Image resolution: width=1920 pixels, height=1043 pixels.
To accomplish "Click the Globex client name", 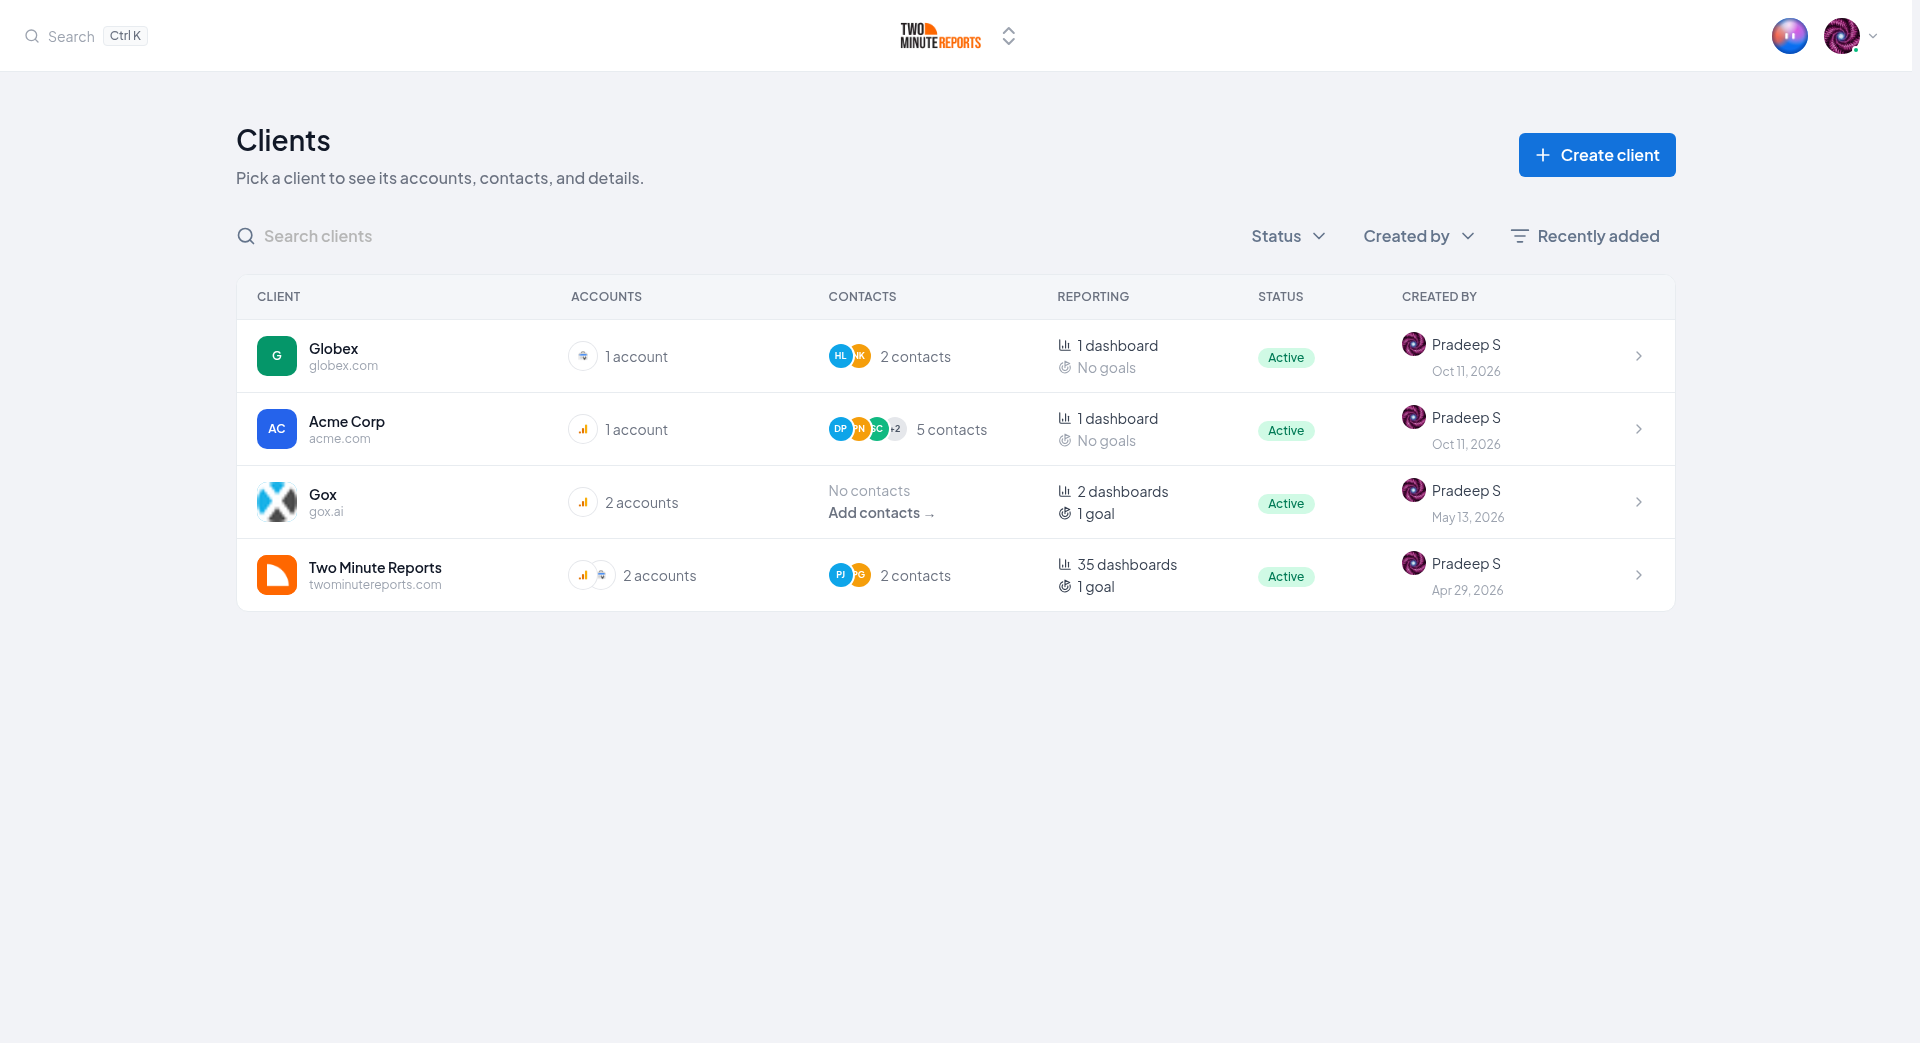I will [333, 349].
